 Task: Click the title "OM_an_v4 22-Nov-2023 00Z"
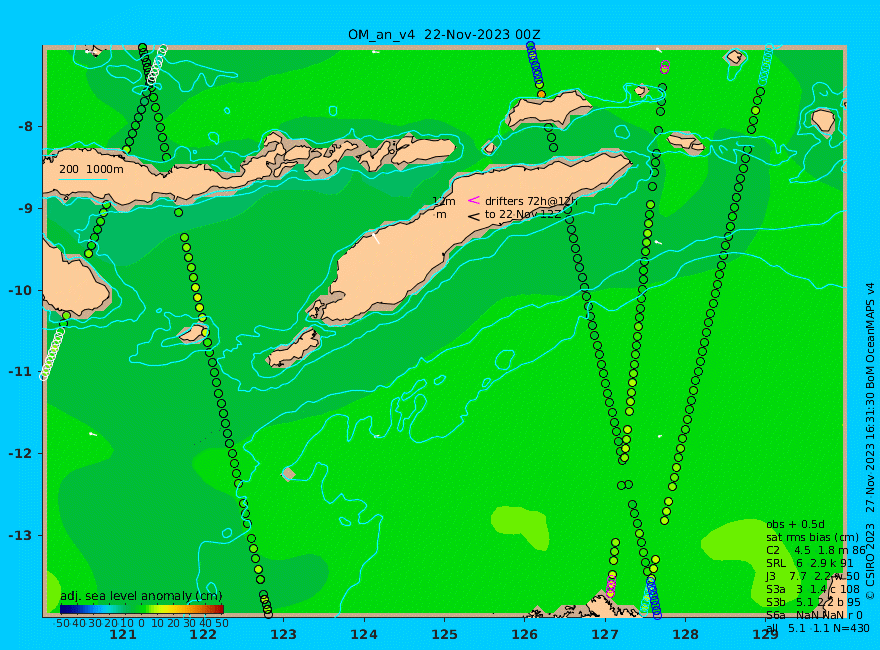pos(444,35)
